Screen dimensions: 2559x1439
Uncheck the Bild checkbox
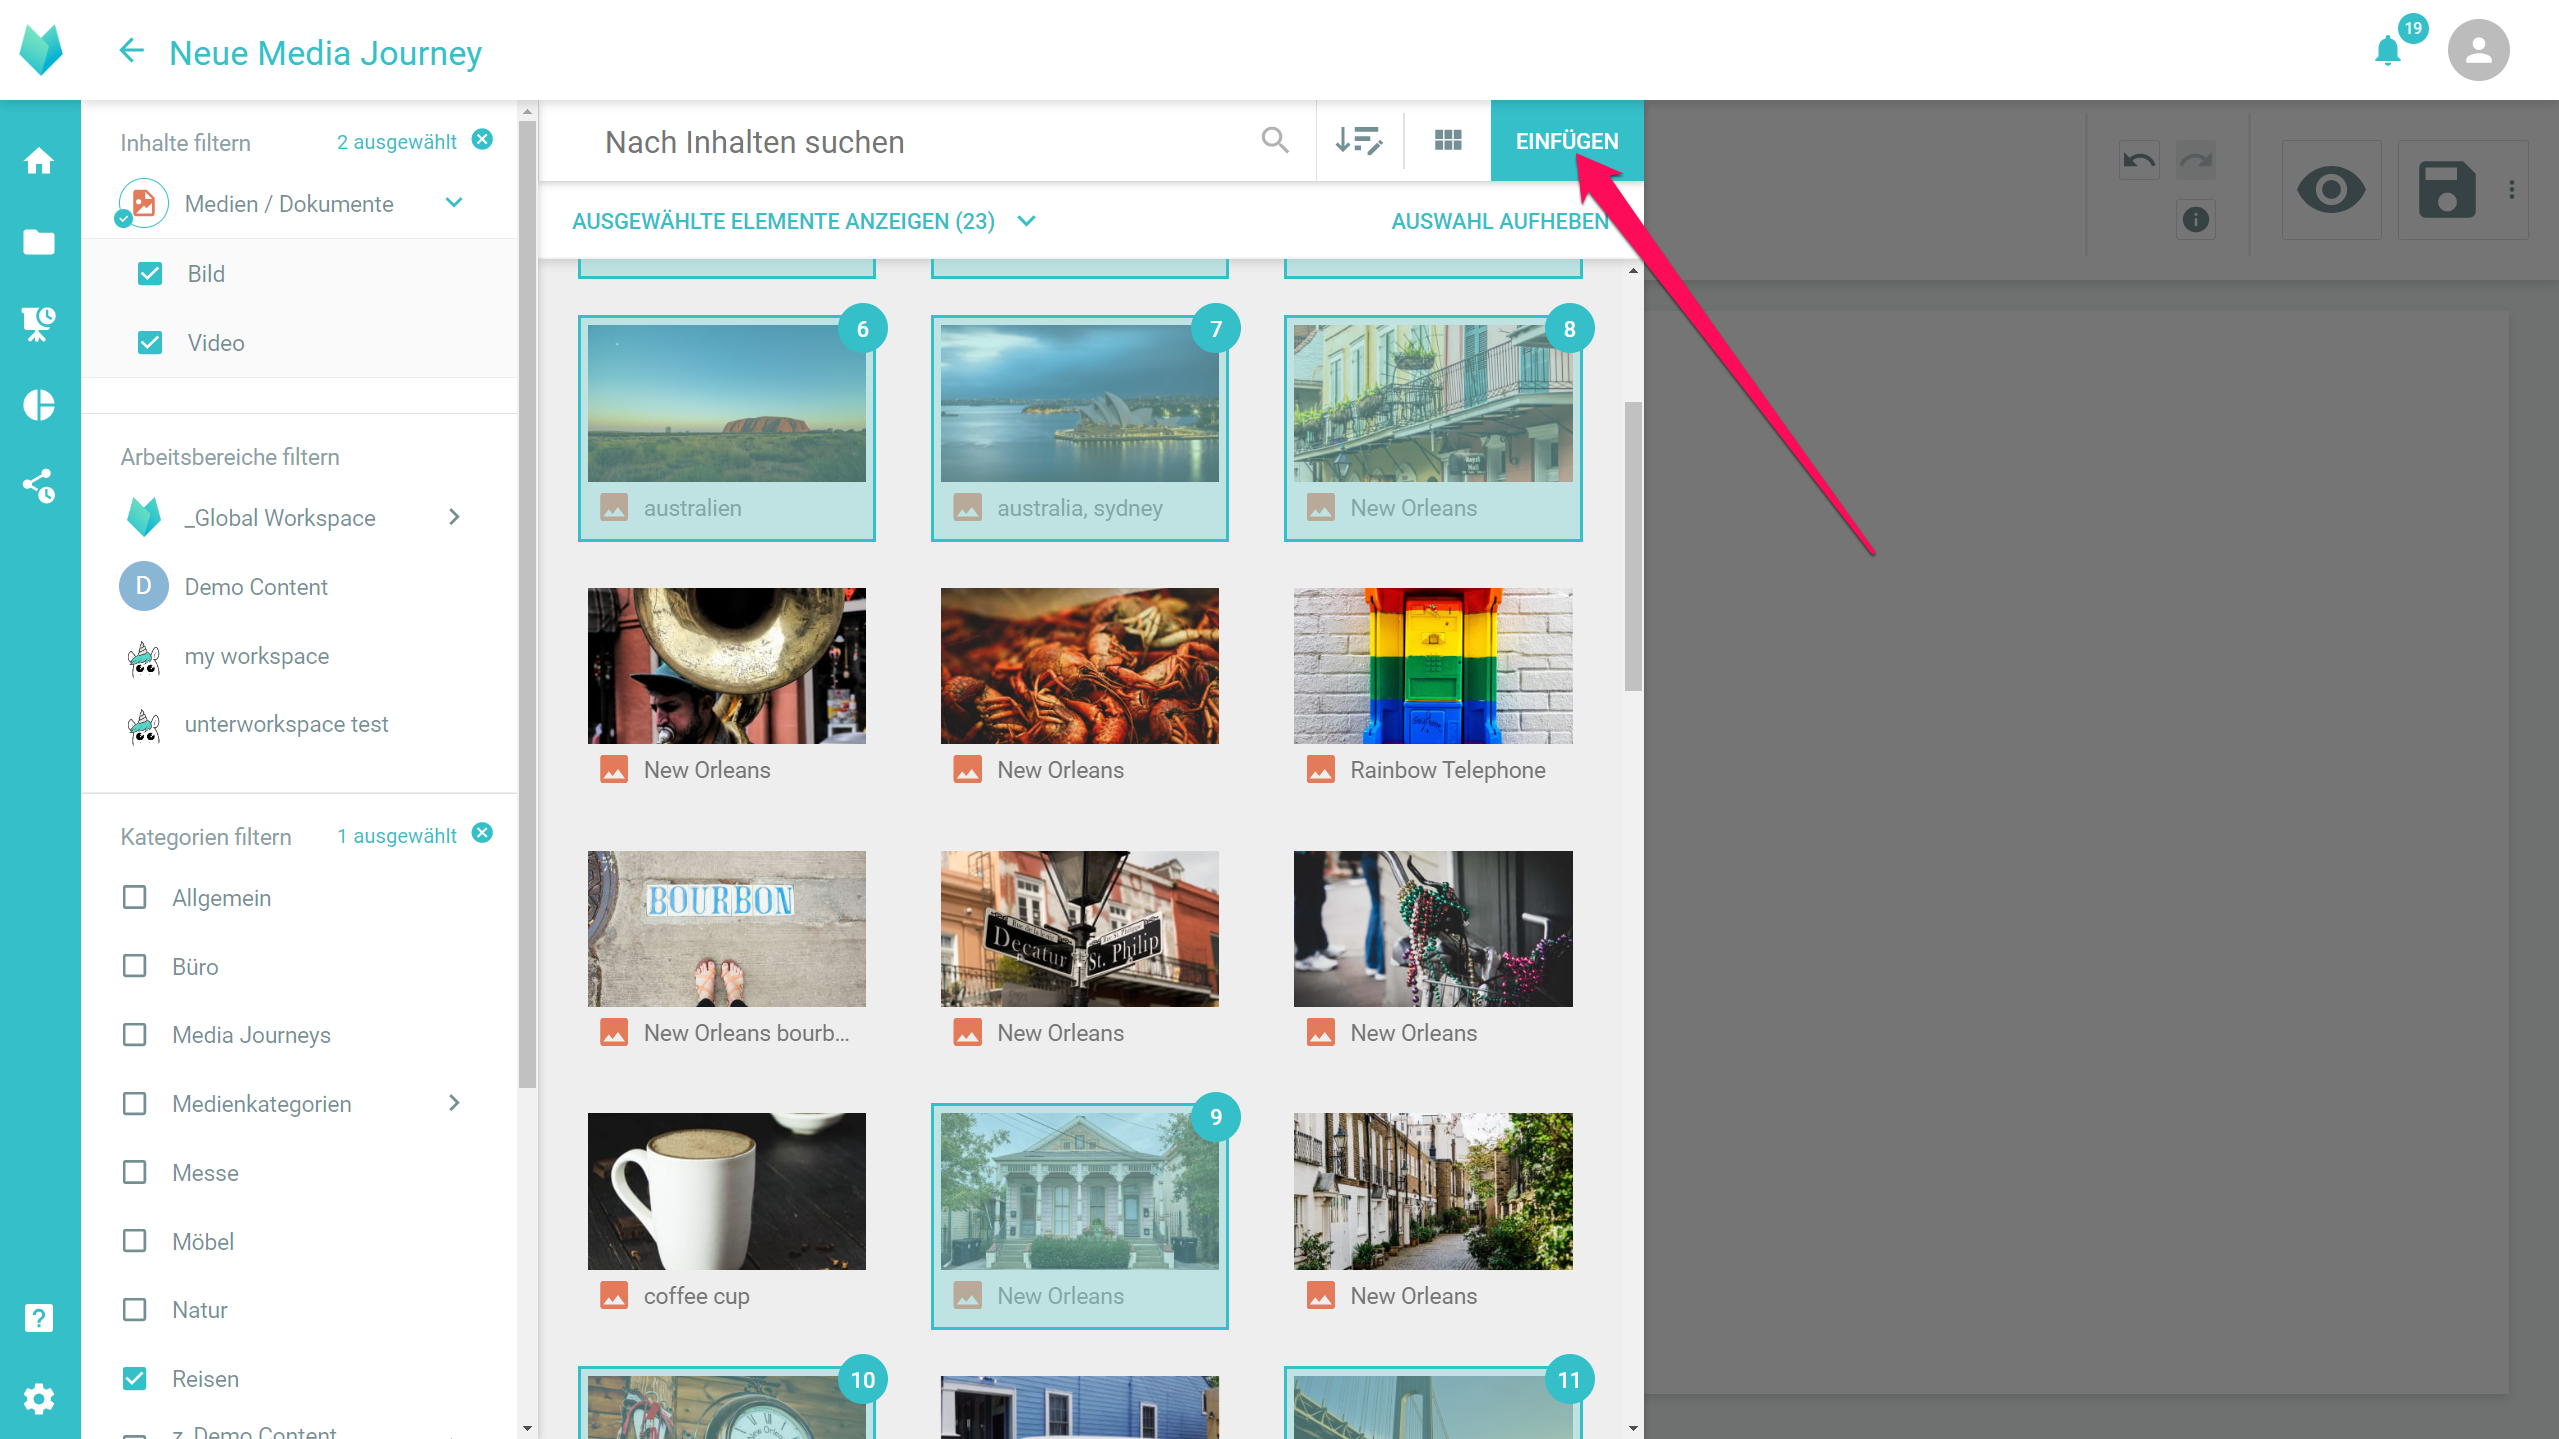[150, 273]
